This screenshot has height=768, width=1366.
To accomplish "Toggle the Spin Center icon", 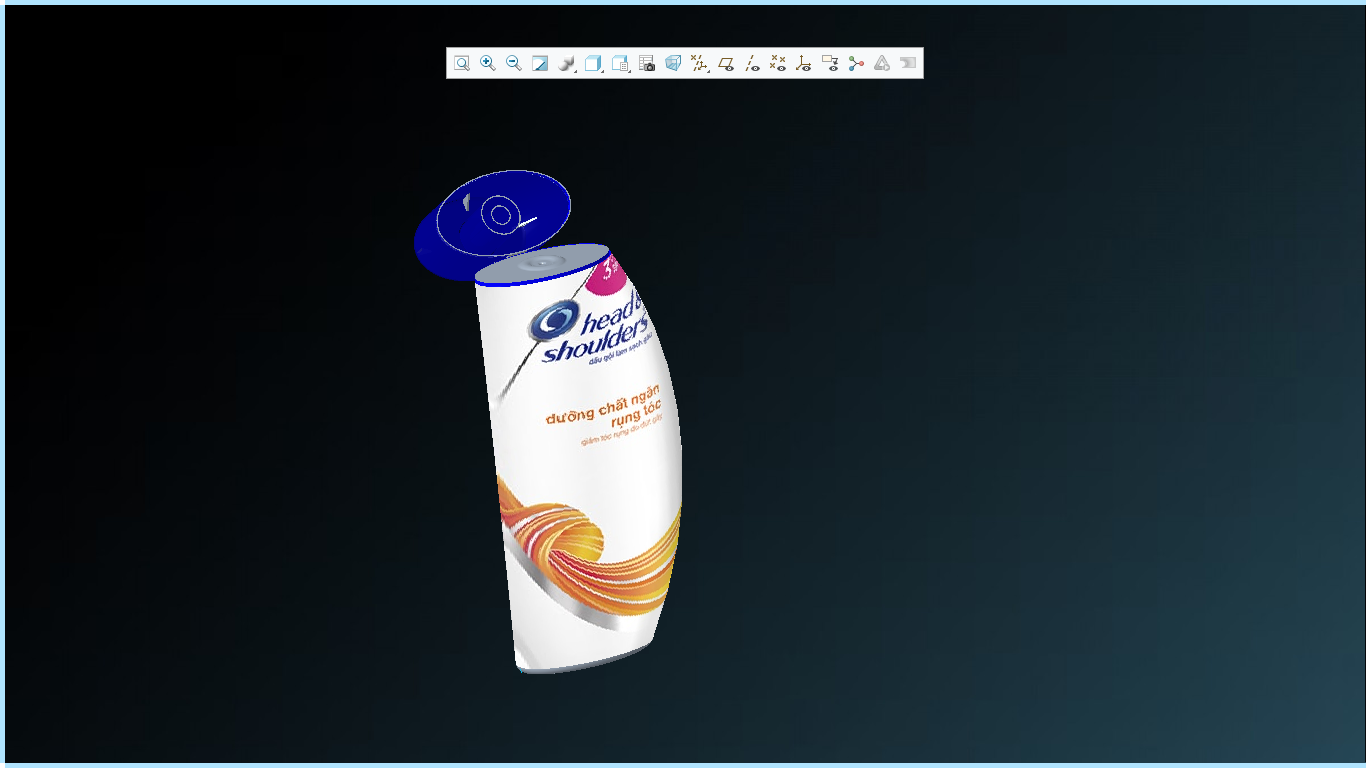I will (x=856, y=63).
